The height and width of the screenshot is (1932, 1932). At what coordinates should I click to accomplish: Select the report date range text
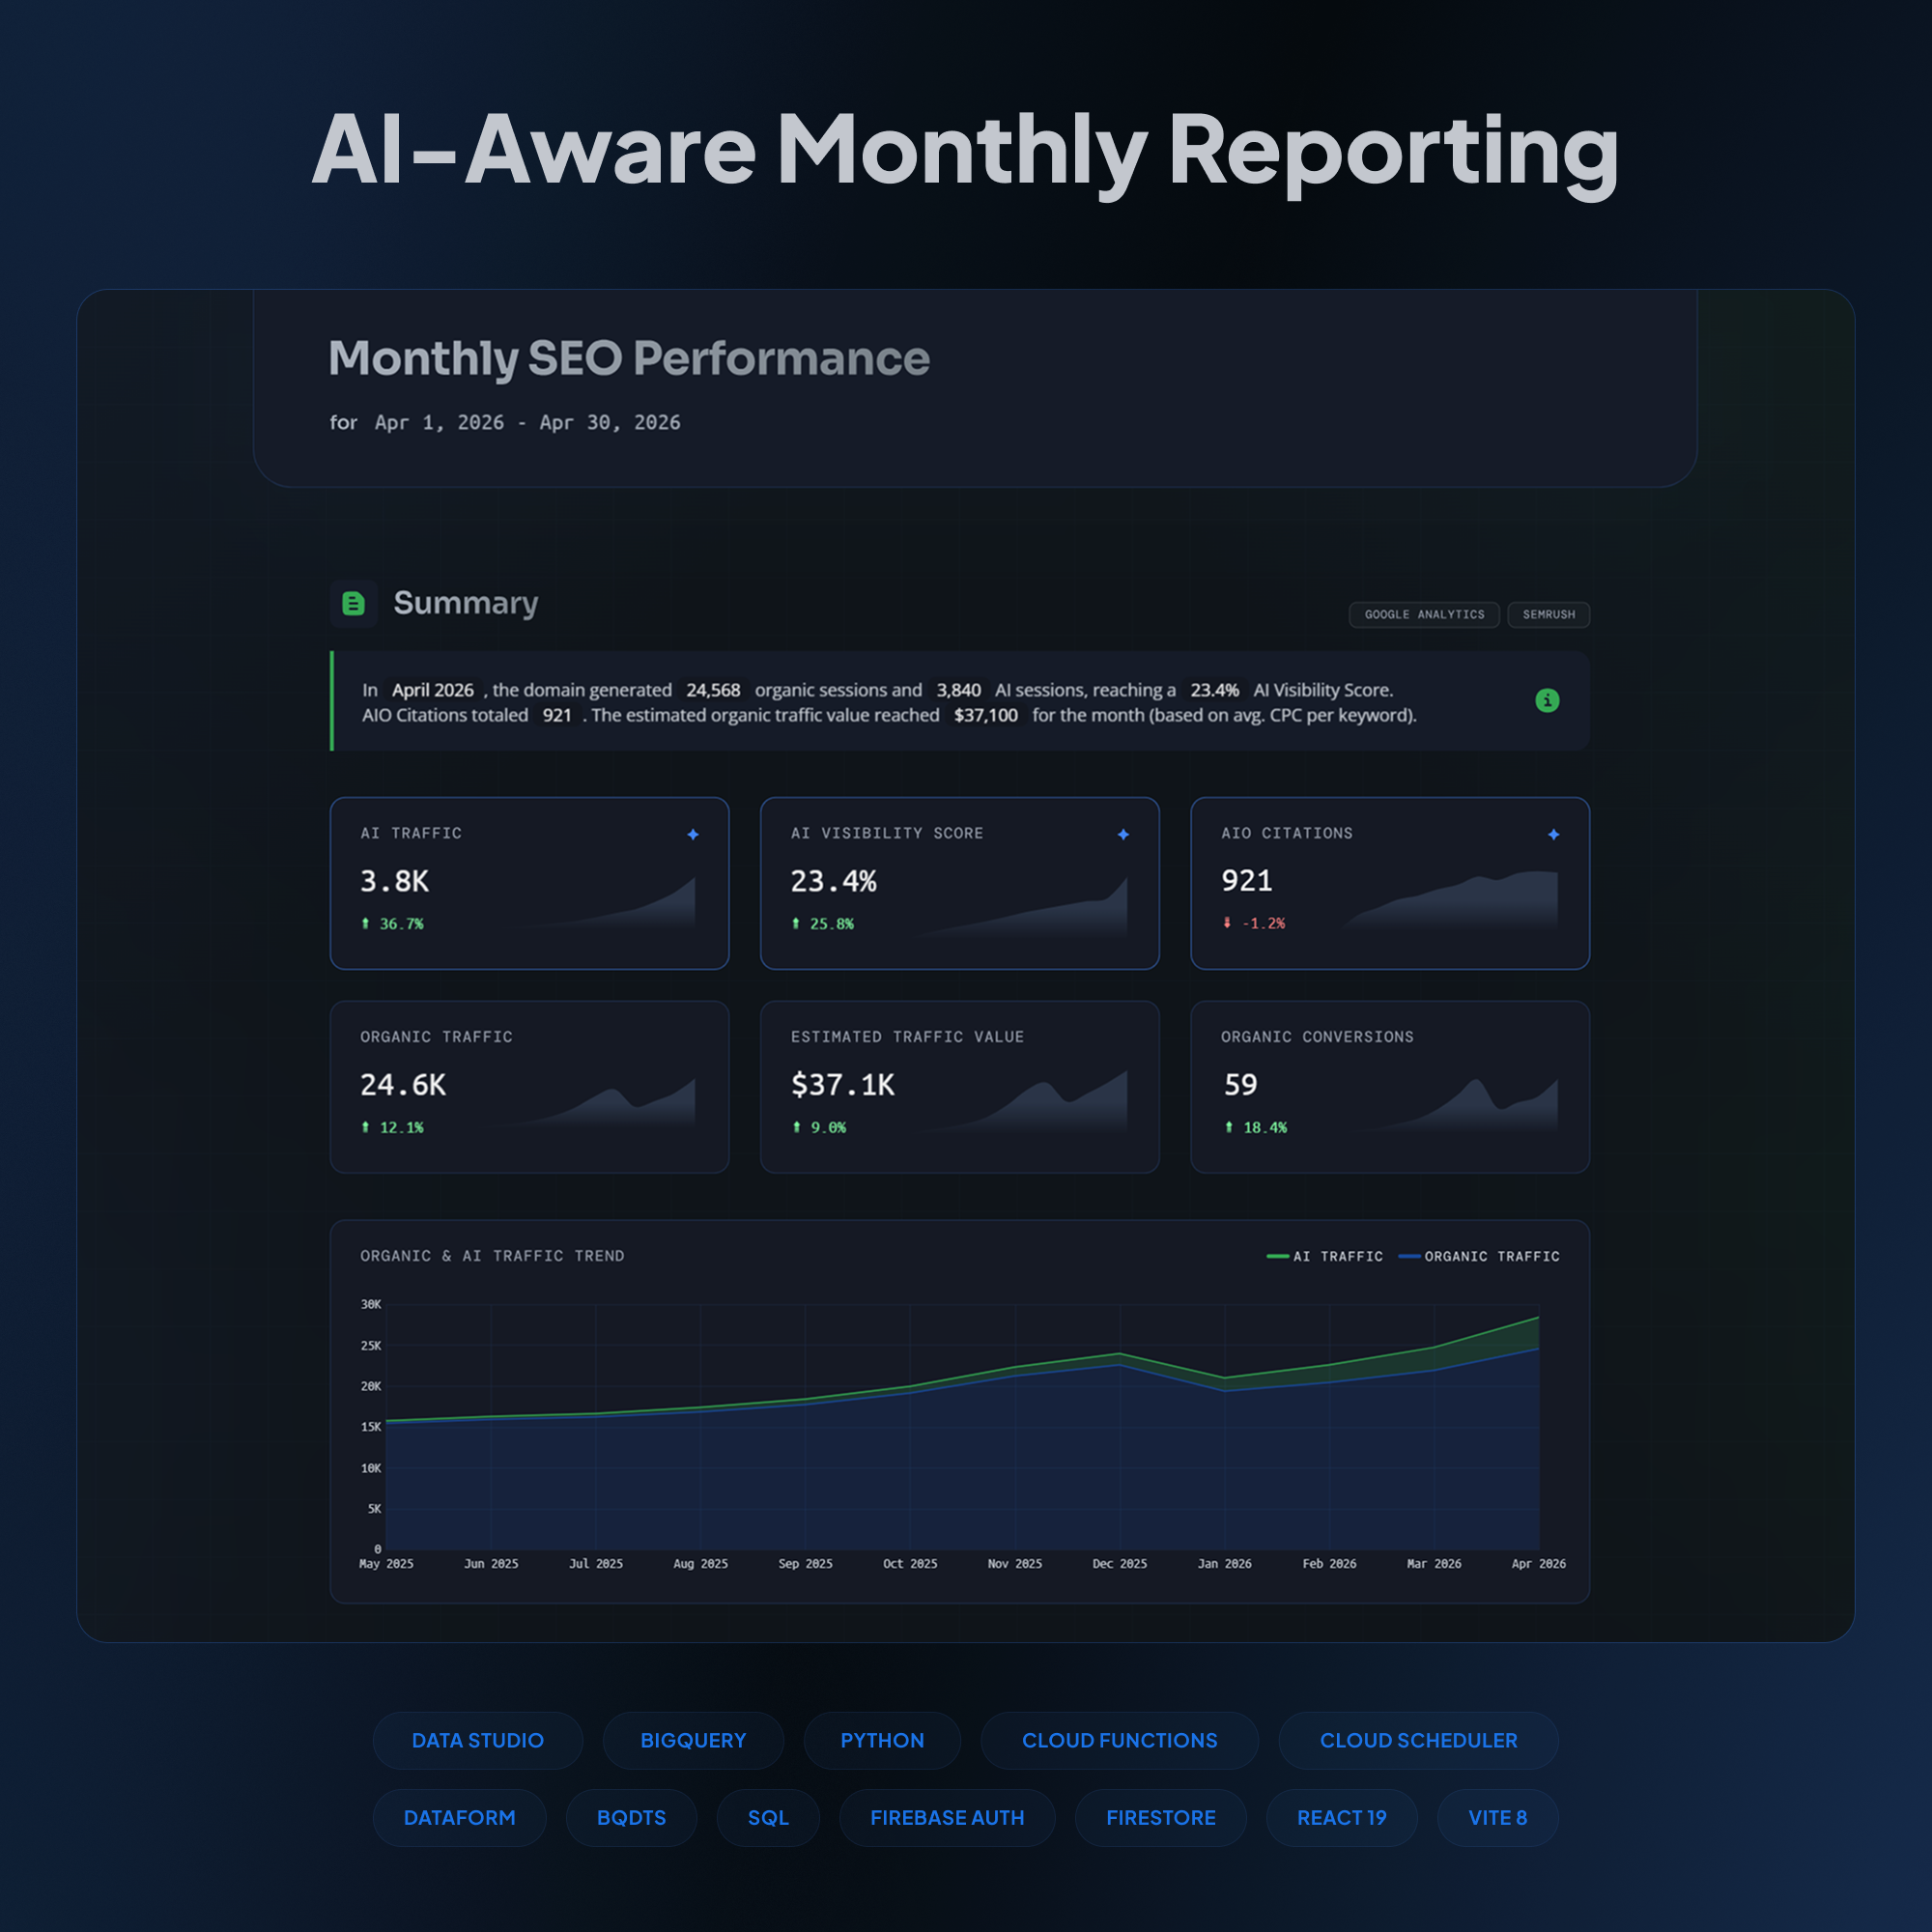pos(527,422)
